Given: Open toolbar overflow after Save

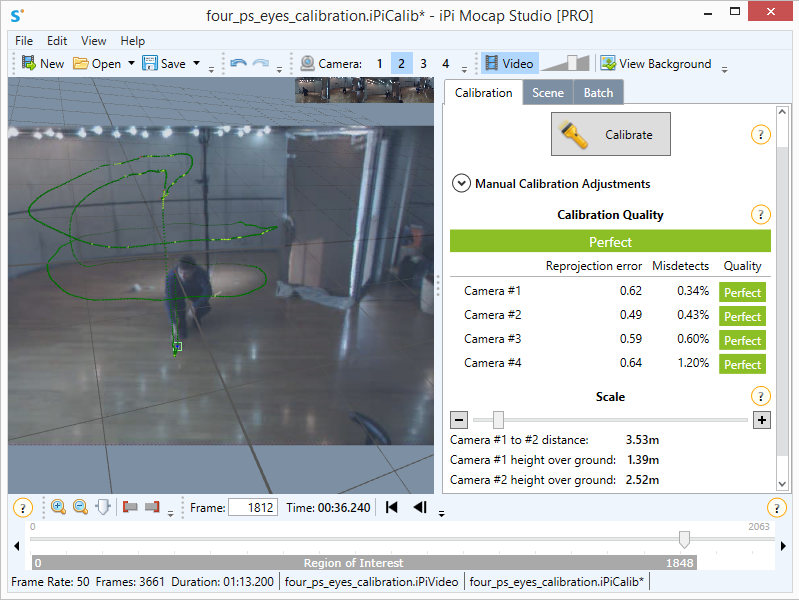Looking at the screenshot, I should click(x=211, y=70).
